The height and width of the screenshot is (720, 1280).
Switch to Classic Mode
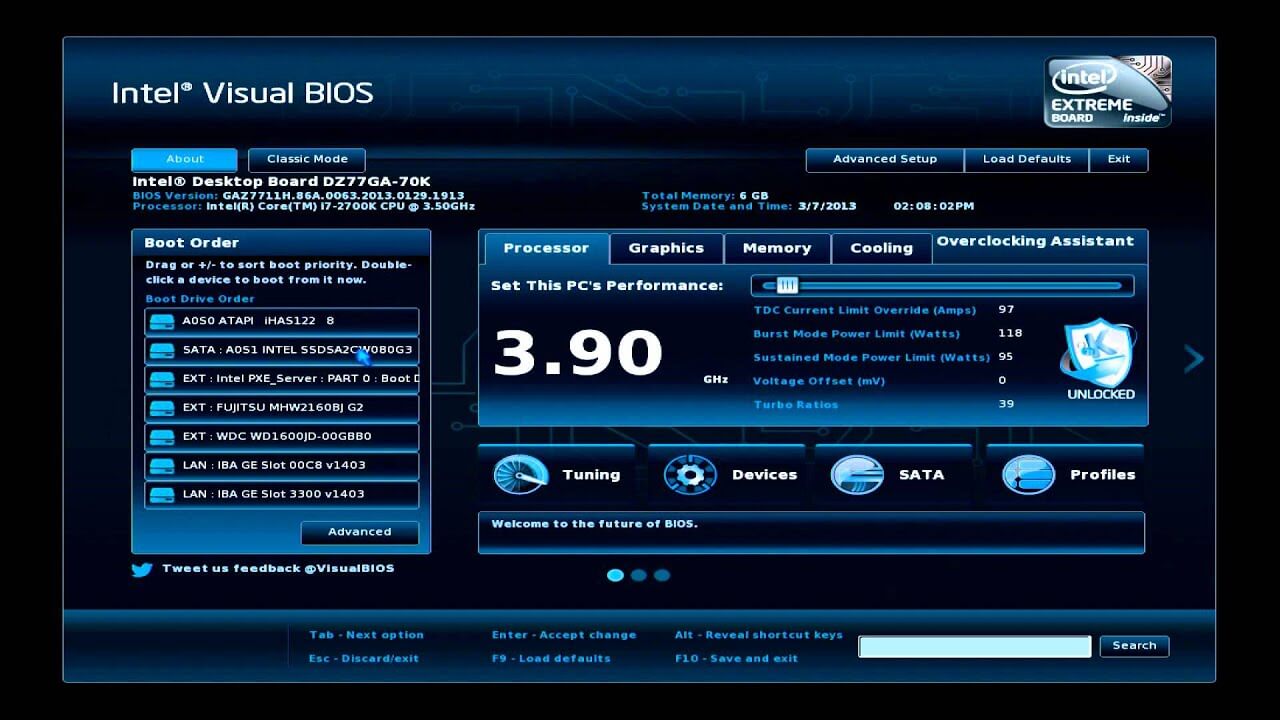[x=307, y=159]
